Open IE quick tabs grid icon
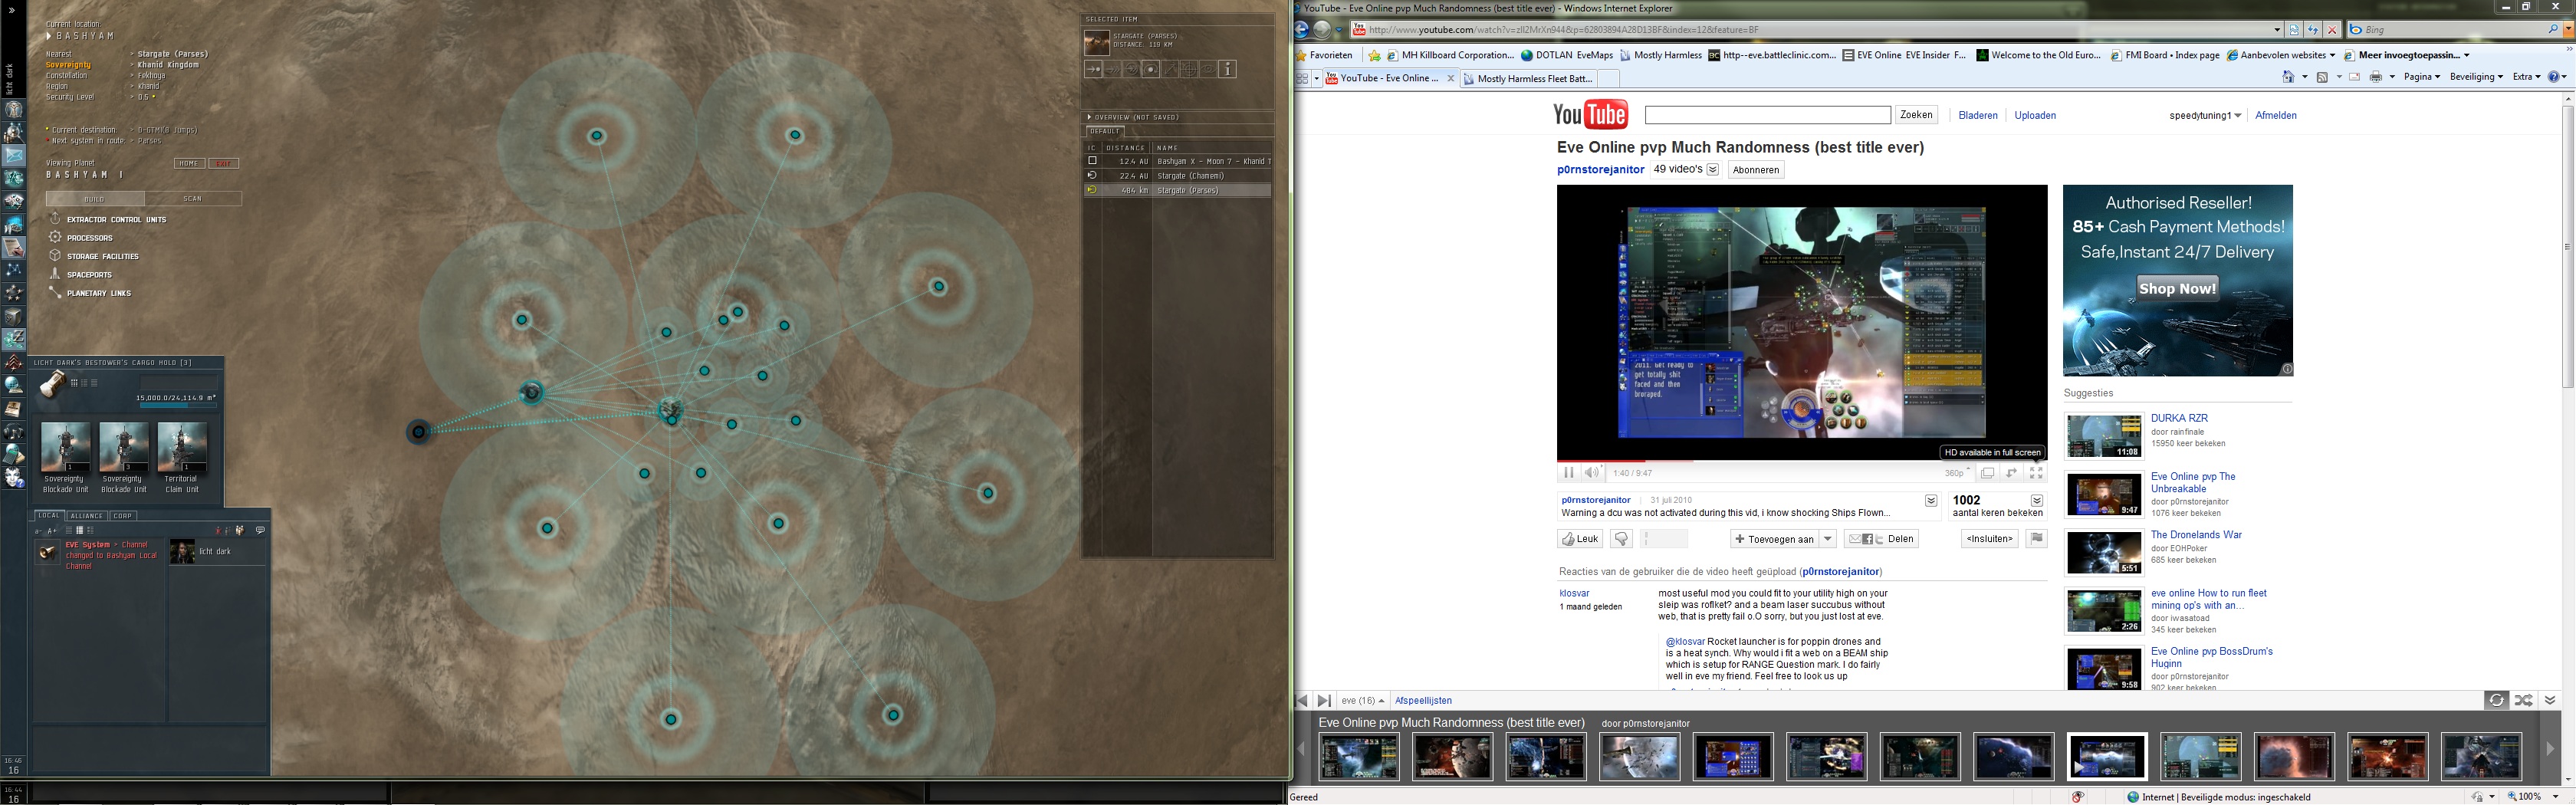Image resolution: width=2576 pixels, height=805 pixels. click(x=1302, y=78)
